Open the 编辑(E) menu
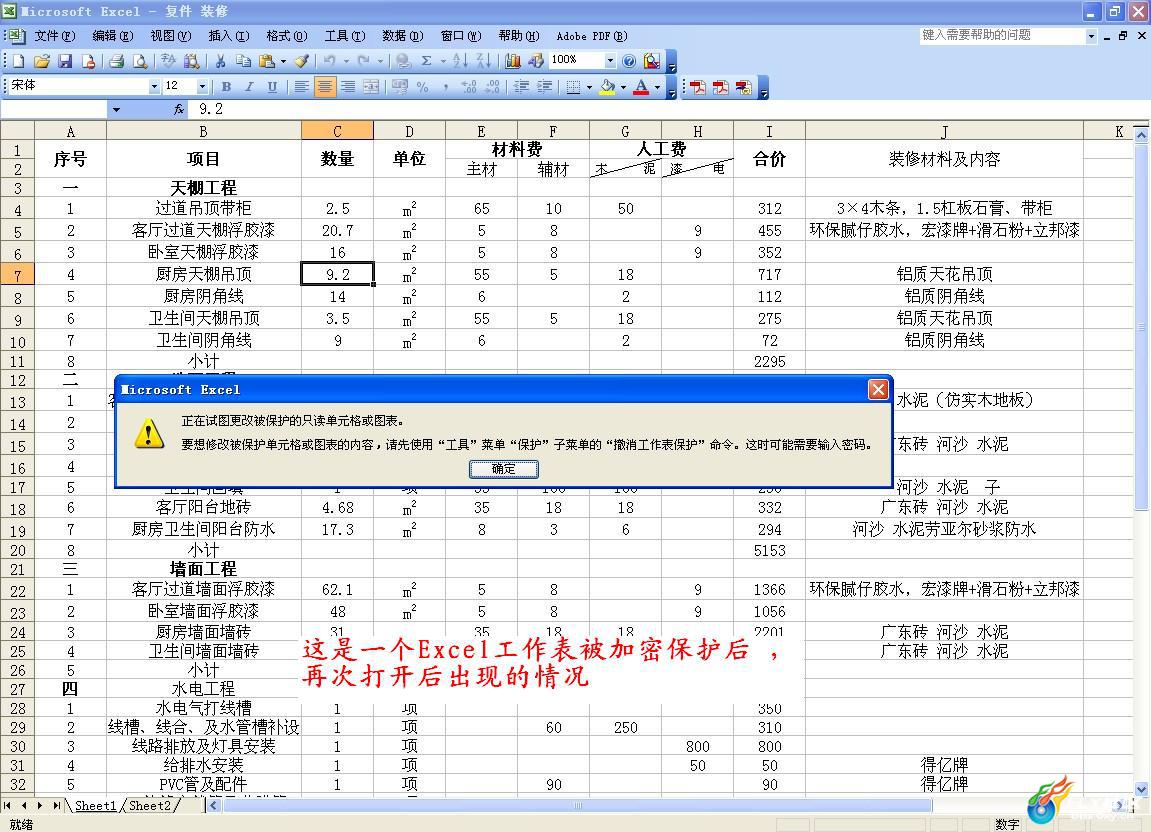This screenshot has height=832, width=1151. 112,36
